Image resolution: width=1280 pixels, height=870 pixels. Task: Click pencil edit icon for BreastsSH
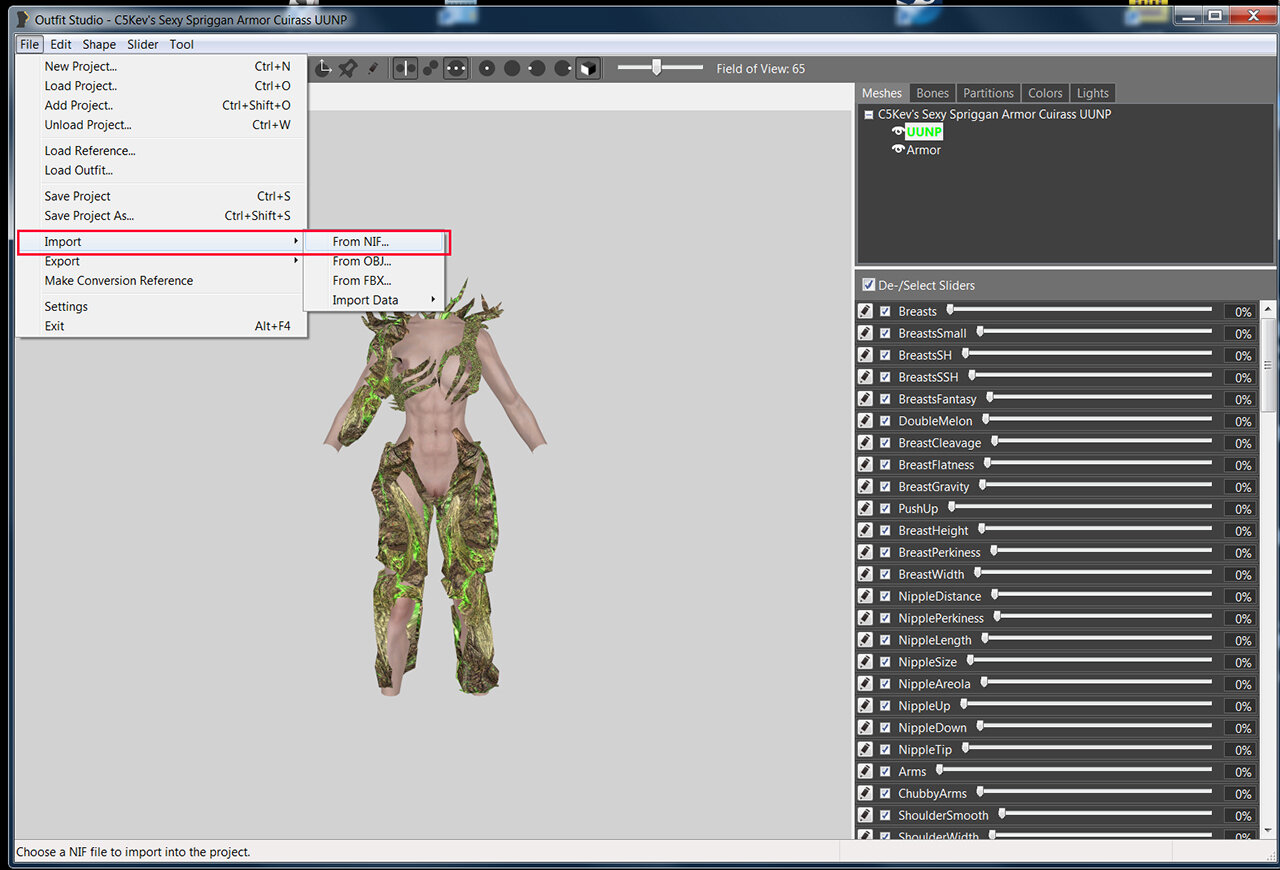(866, 355)
